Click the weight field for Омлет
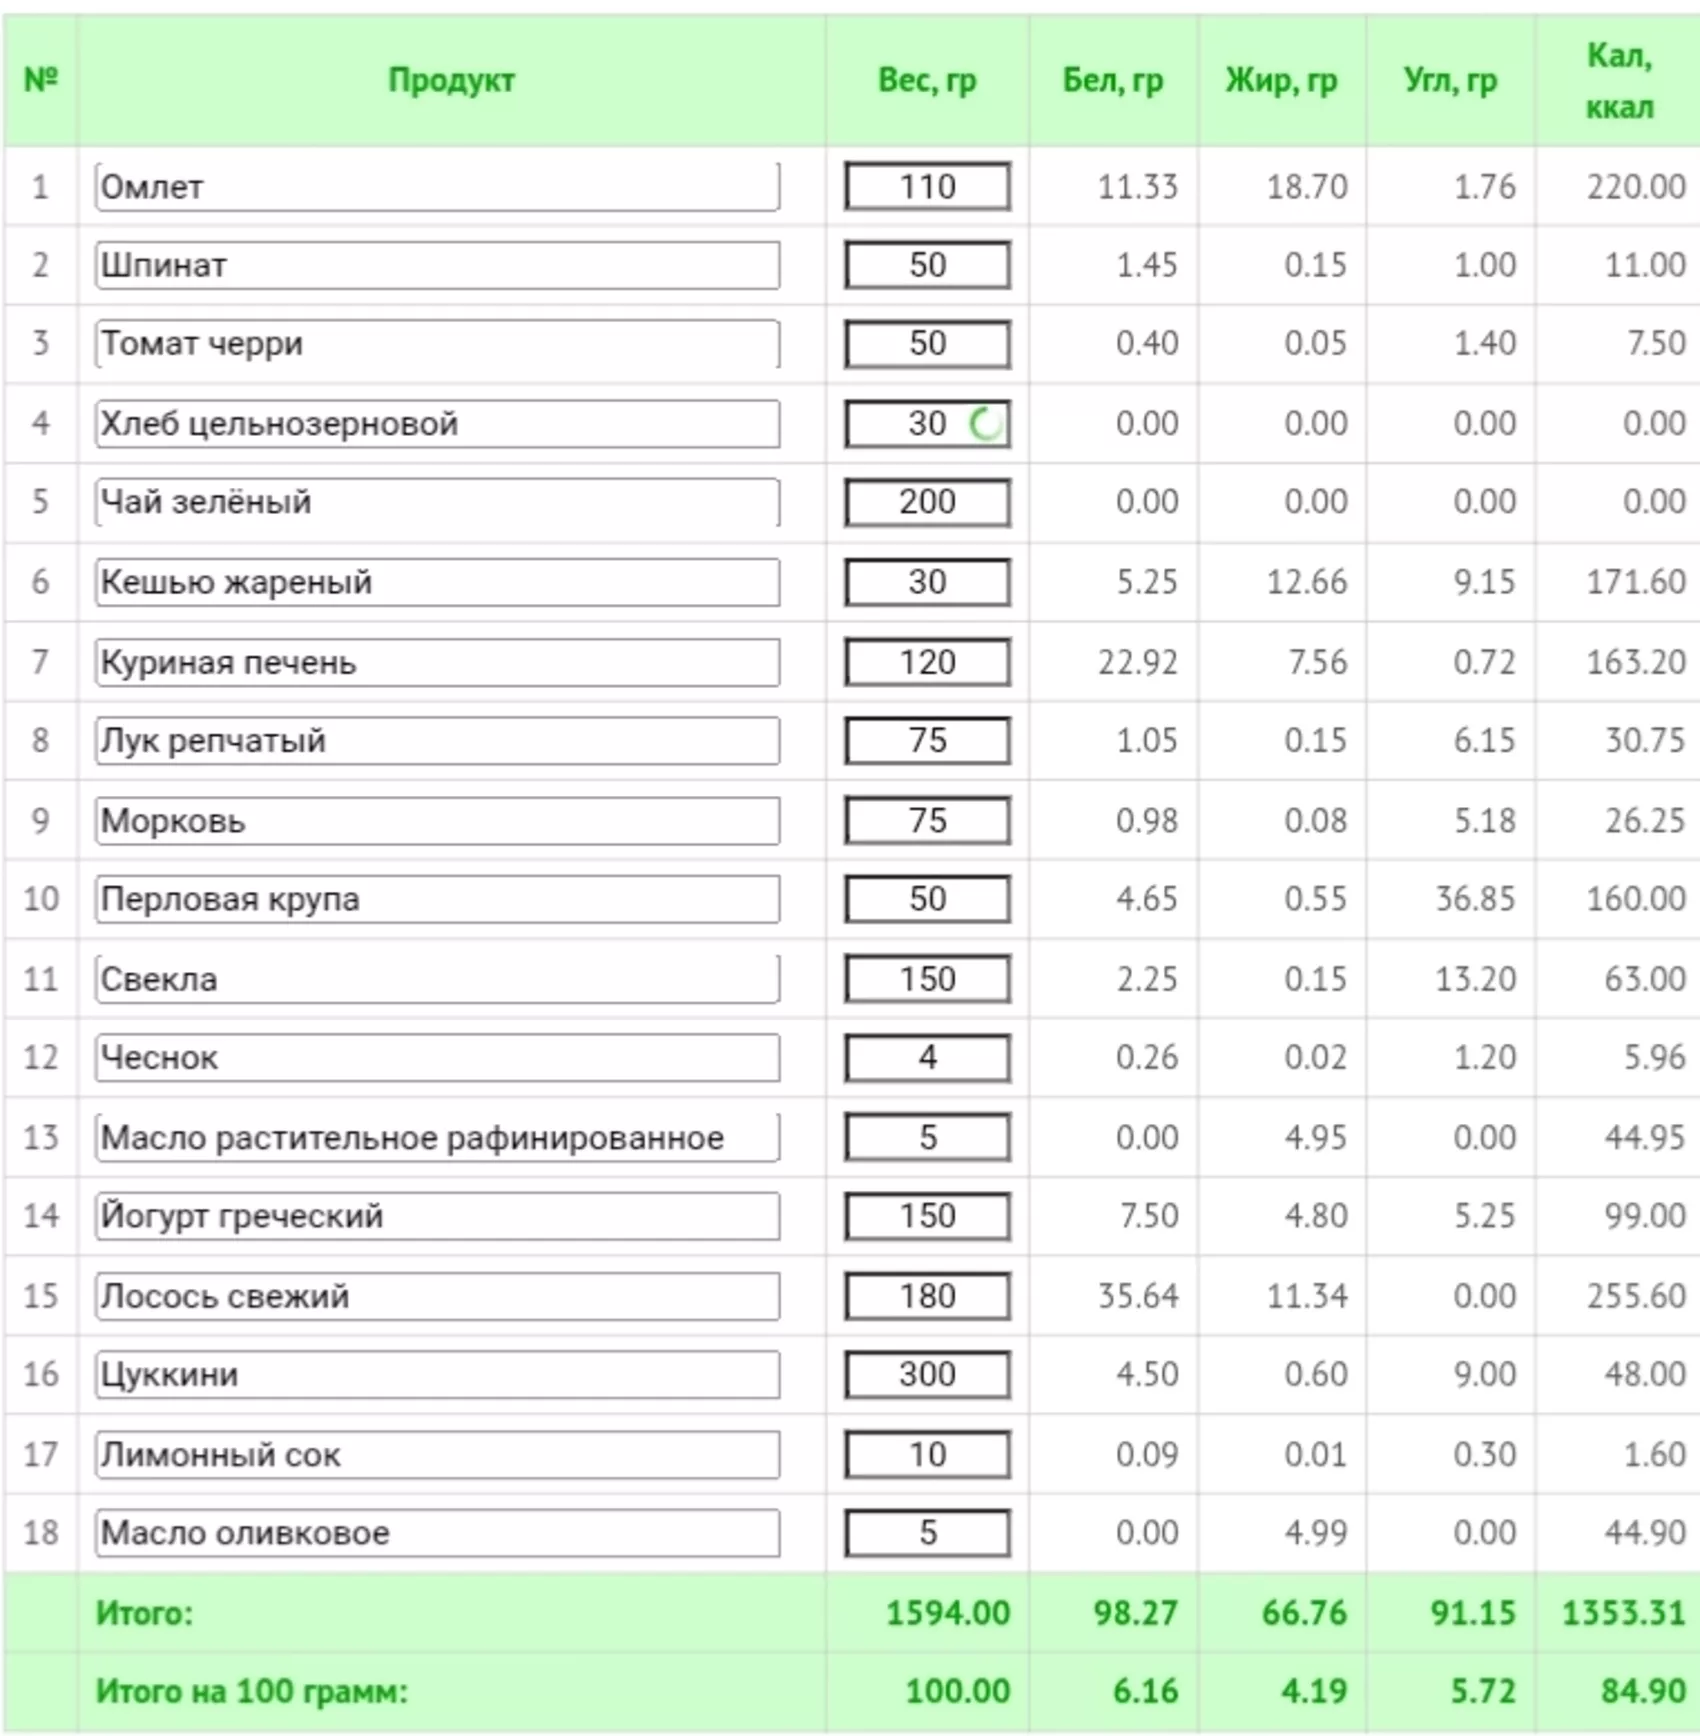 coord(927,186)
